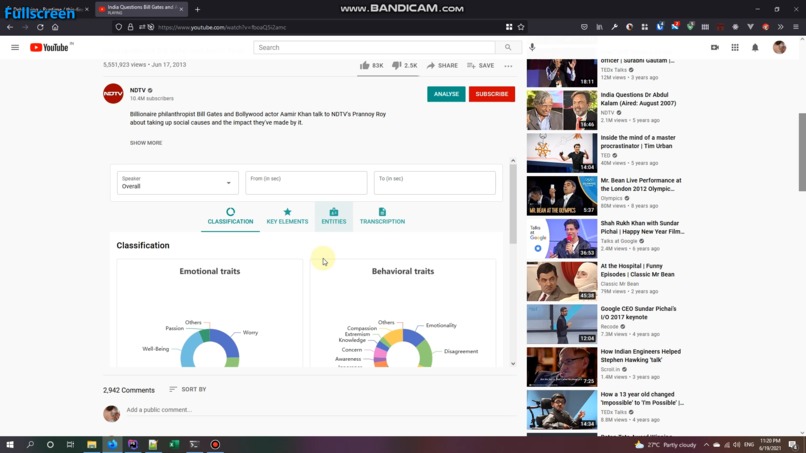Open the Bandicam recorder taskbar icon
The image size is (806, 453).
pyautogui.click(x=215, y=444)
